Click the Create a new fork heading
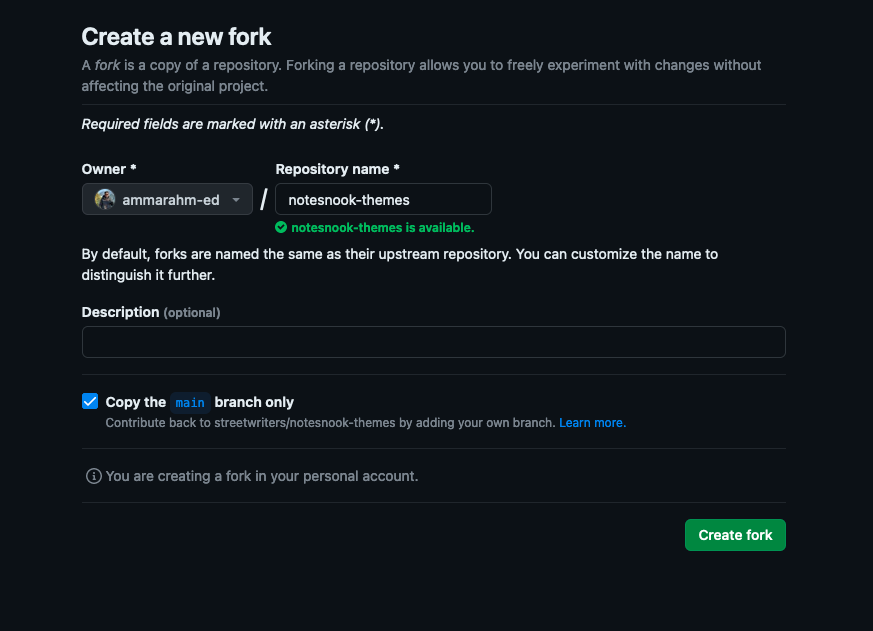This screenshot has width=873, height=631. point(176,37)
